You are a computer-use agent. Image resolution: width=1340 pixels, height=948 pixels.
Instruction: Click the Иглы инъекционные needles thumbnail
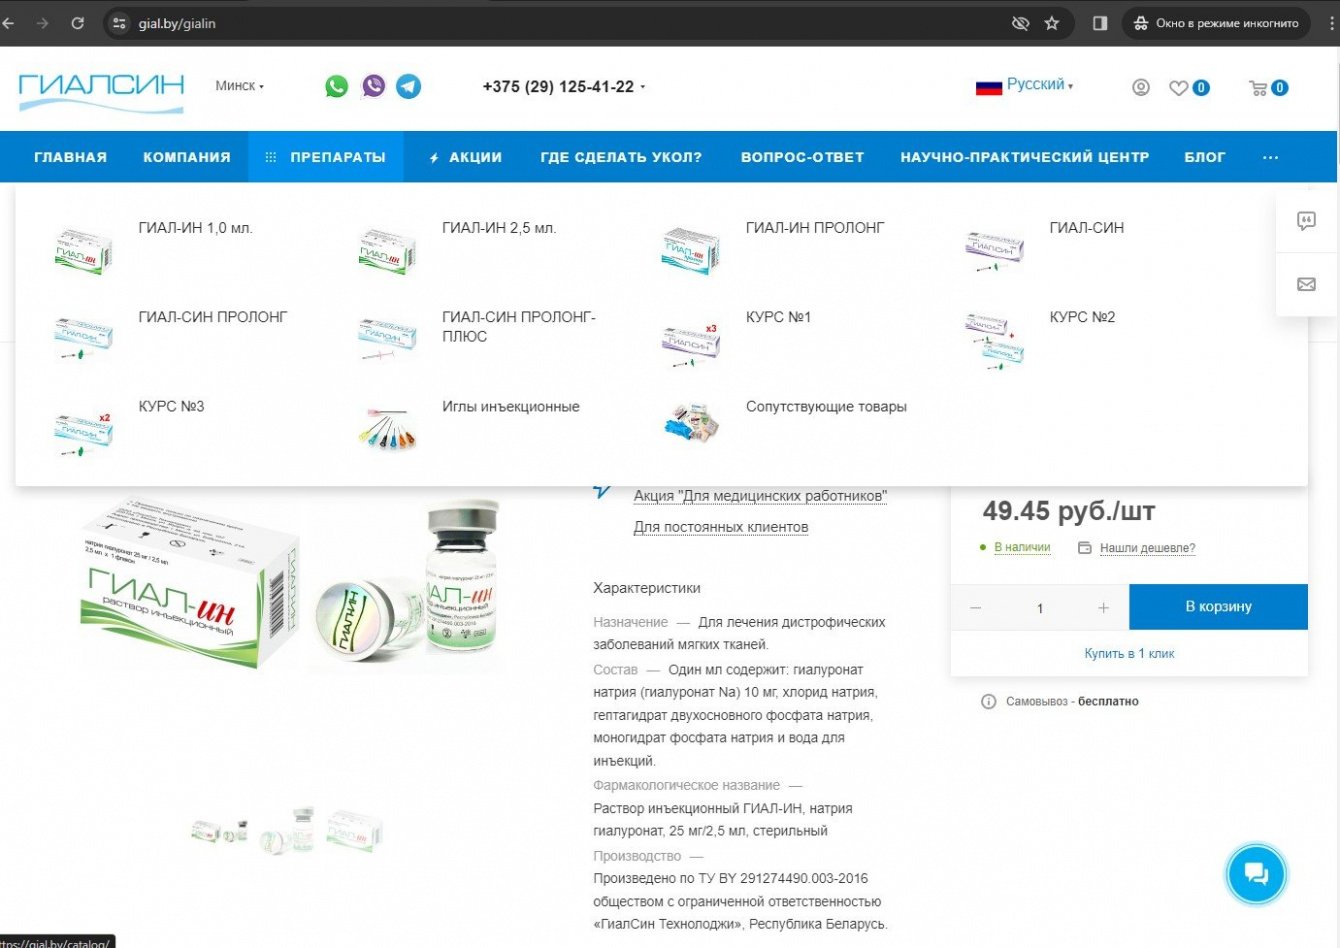[x=387, y=428]
